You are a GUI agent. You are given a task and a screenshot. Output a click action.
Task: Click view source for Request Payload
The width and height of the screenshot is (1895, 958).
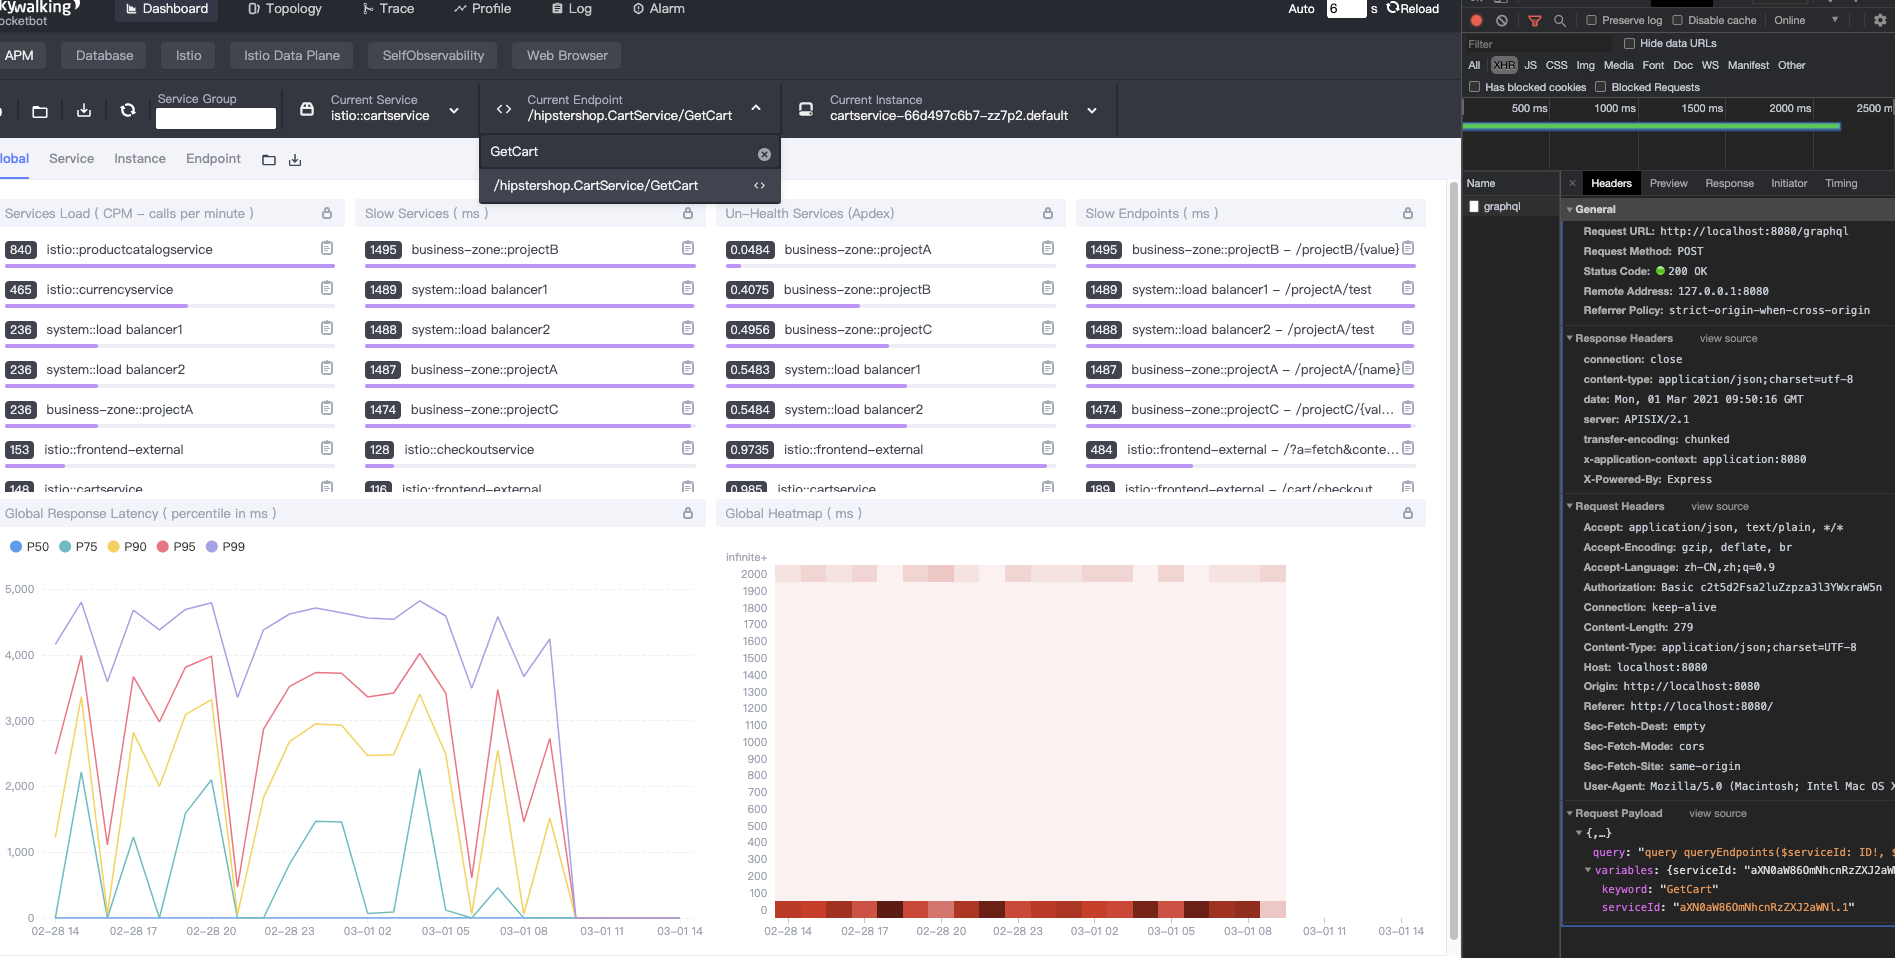(1718, 813)
